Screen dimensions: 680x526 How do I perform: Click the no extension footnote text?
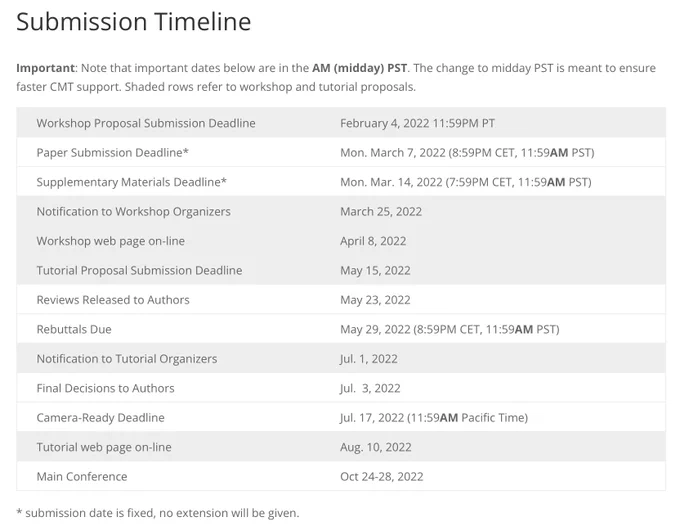point(158,513)
